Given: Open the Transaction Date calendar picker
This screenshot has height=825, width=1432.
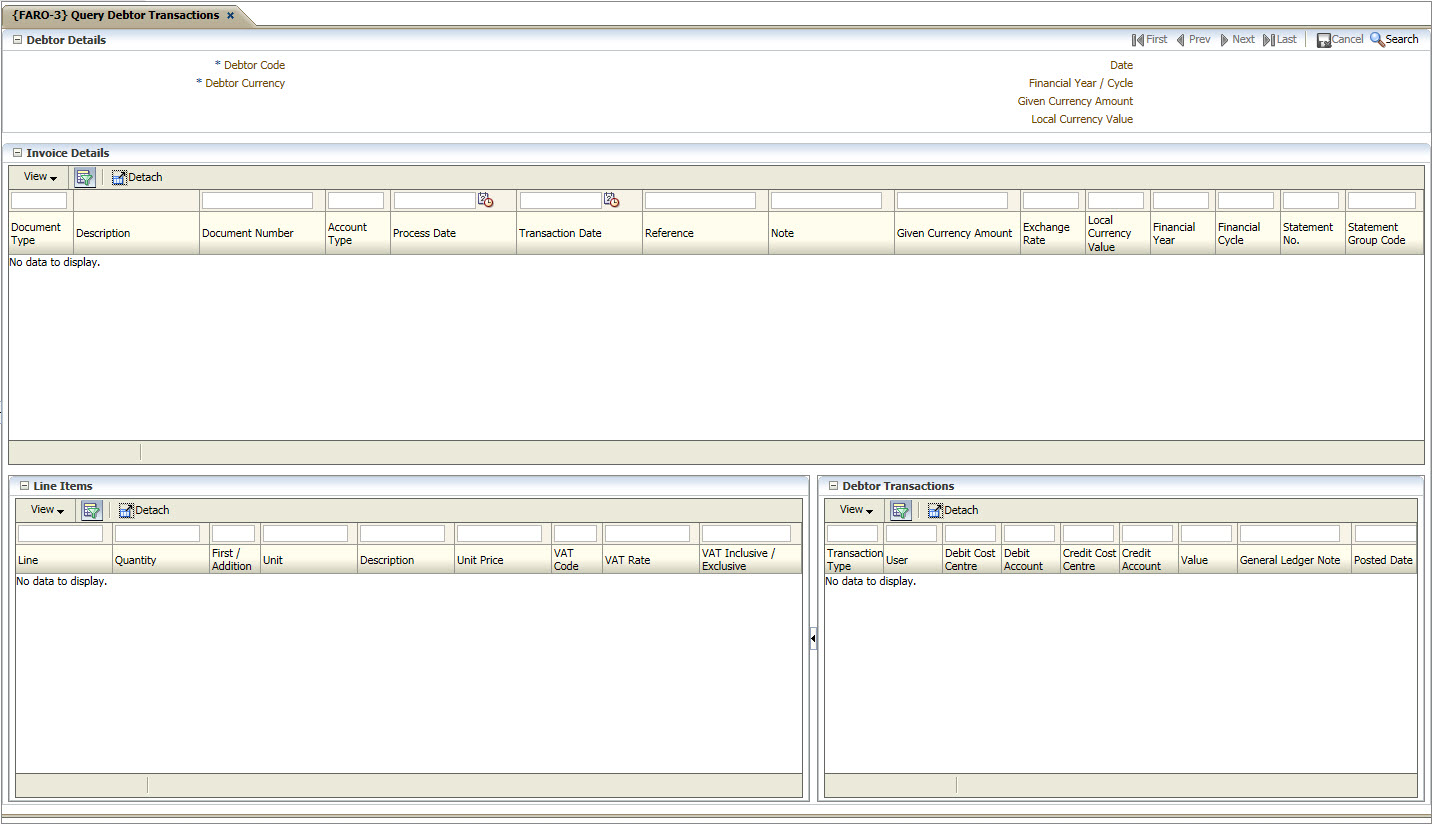Looking at the screenshot, I should tap(611, 200).
